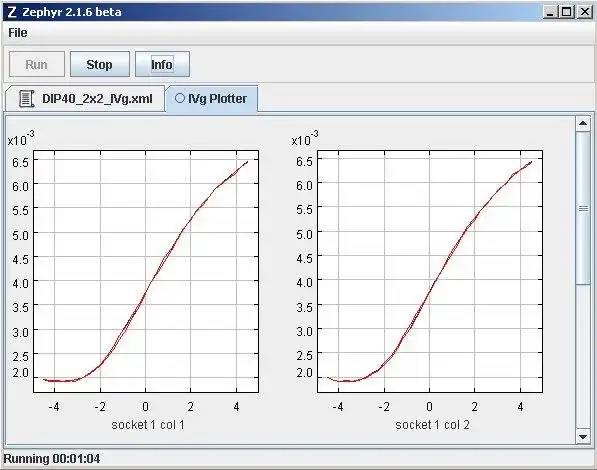The height and width of the screenshot is (470, 597).
Task: Click the script document icon on DIP40 tab
Action: (x=26, y=99)
